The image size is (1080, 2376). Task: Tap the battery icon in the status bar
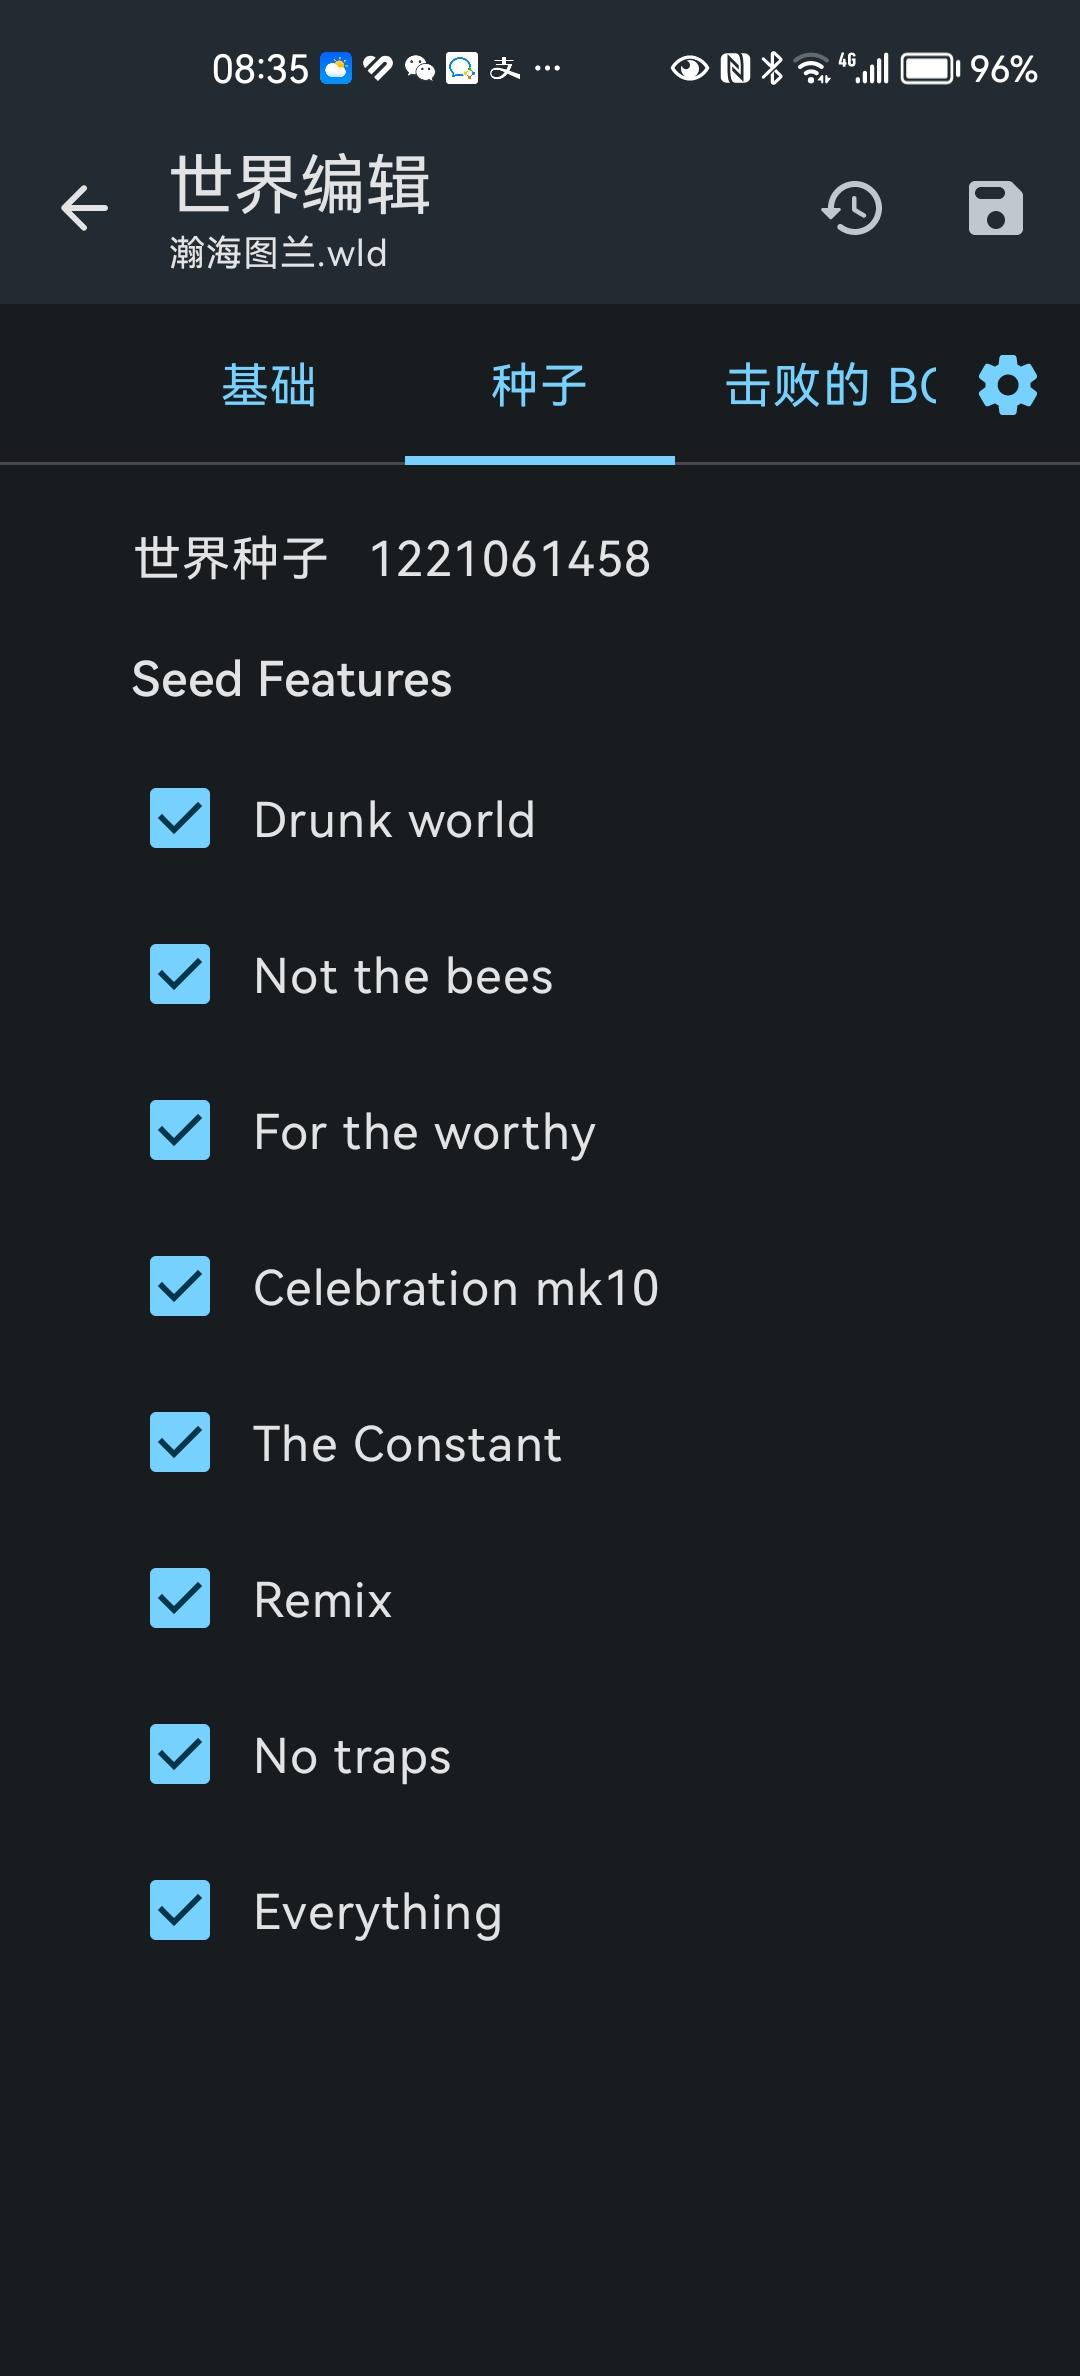coord(931,69)
